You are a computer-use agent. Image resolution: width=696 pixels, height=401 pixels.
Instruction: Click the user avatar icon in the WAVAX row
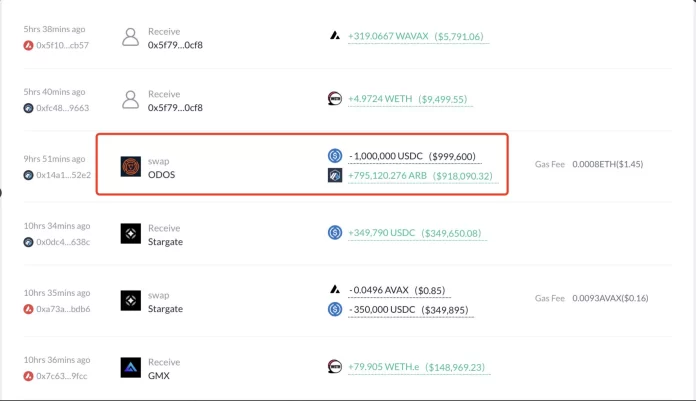(130, 37)
